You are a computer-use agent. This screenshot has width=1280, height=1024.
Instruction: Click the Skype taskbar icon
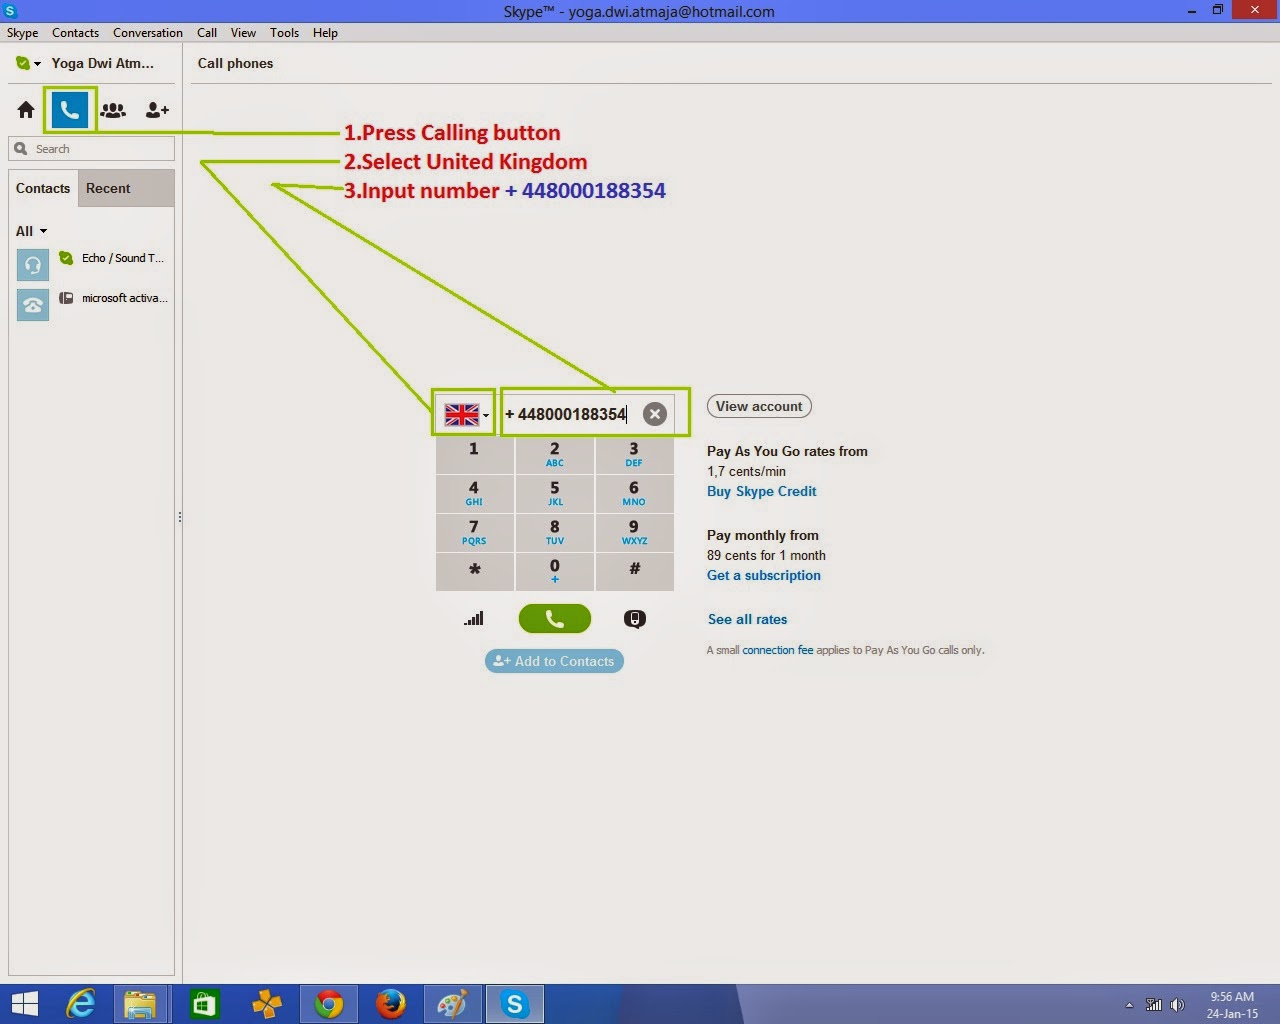click(515, 1004)
